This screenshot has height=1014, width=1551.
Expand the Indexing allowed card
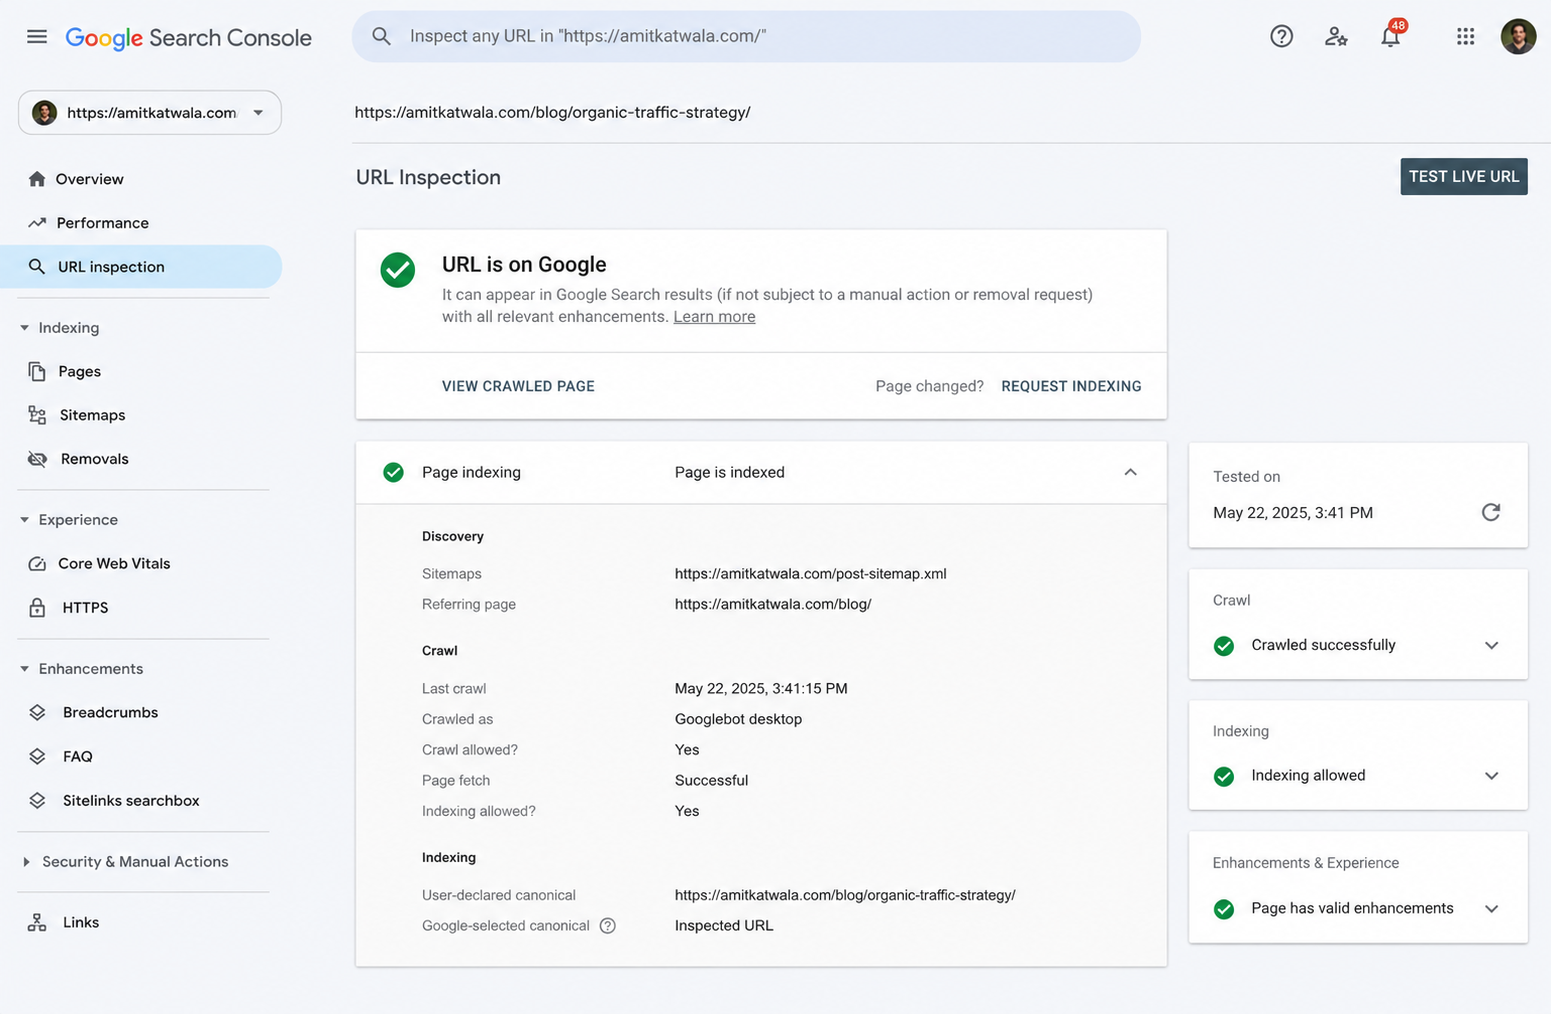tap(1491, 776)
